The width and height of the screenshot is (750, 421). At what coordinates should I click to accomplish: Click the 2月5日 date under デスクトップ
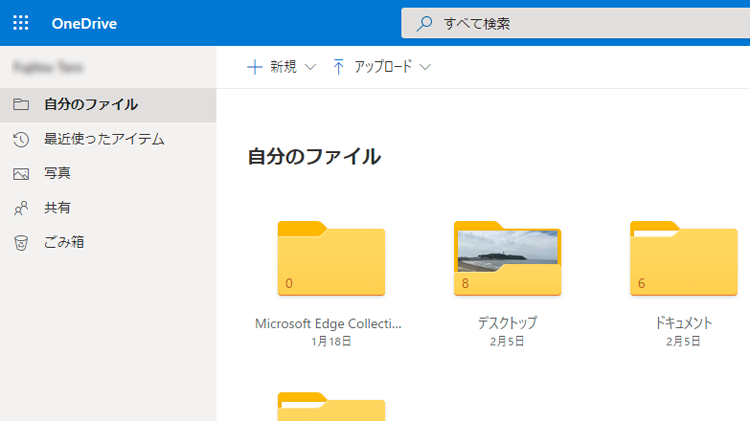[x=507, y=342]
